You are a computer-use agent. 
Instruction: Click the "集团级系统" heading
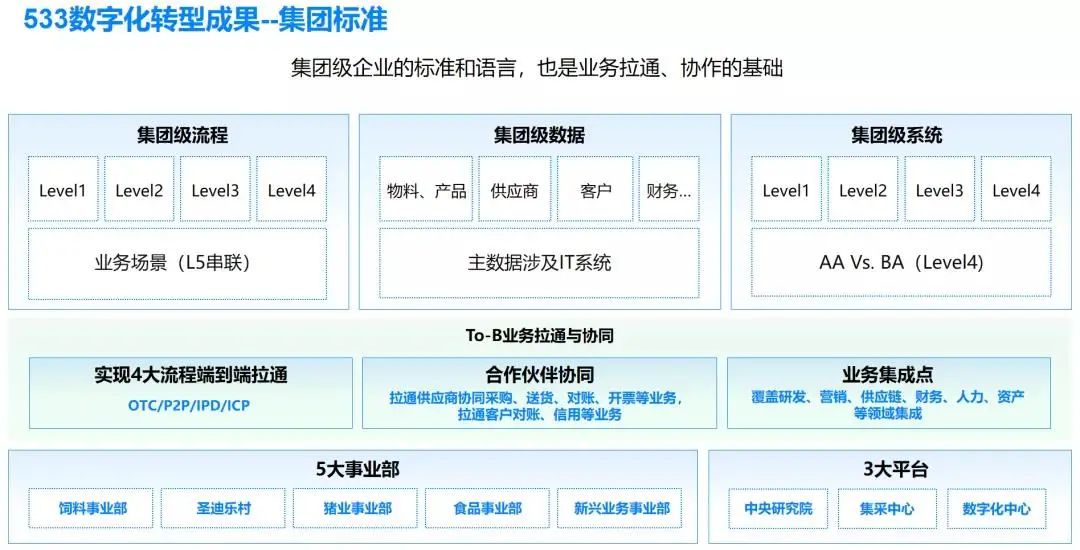click(896, 135)
